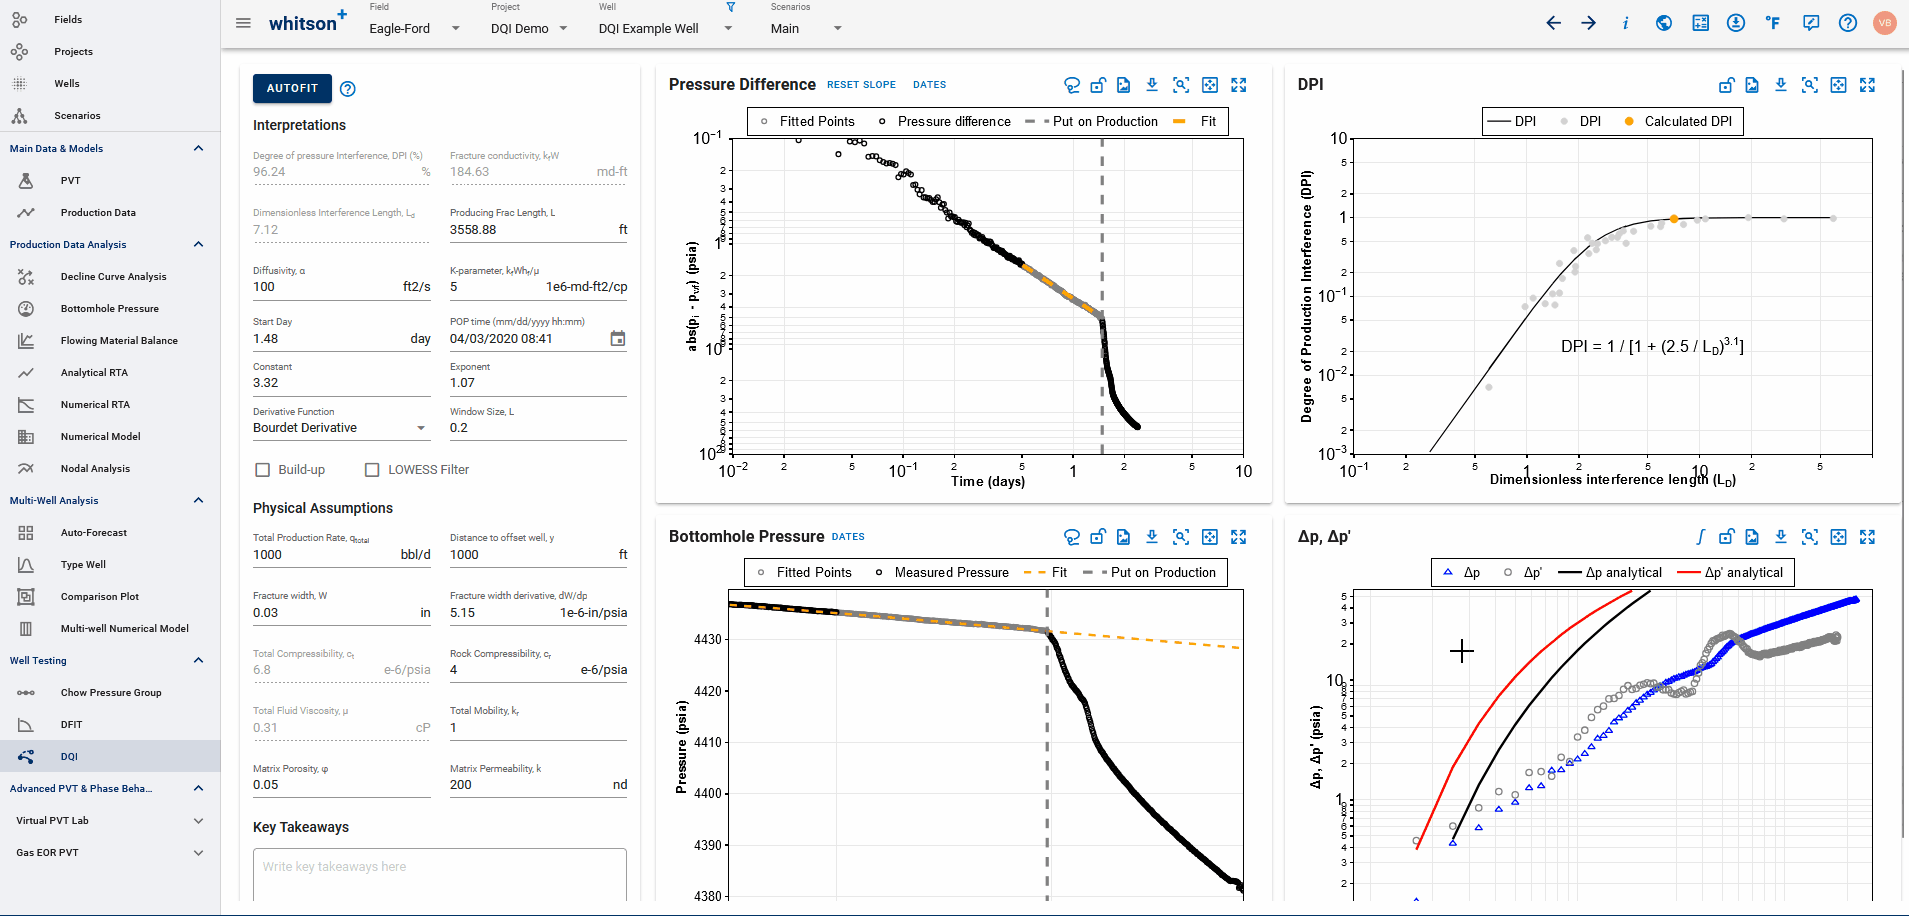Enable the Build-up checkbox
1909x916 pixels.
[x=263, y=470]
